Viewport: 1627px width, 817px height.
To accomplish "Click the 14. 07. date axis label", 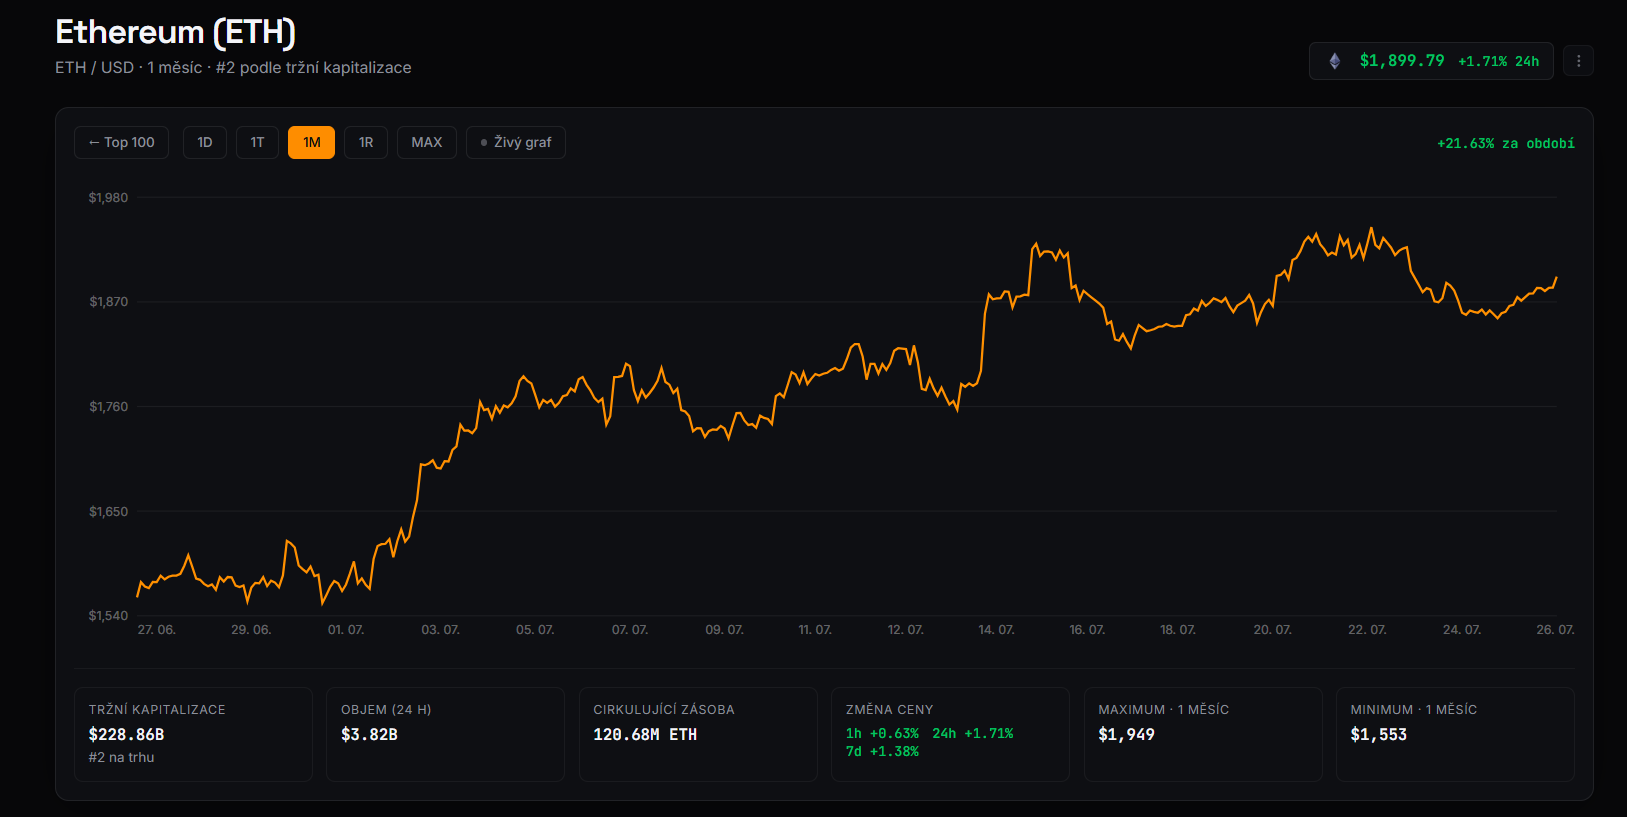I will 996,630.
